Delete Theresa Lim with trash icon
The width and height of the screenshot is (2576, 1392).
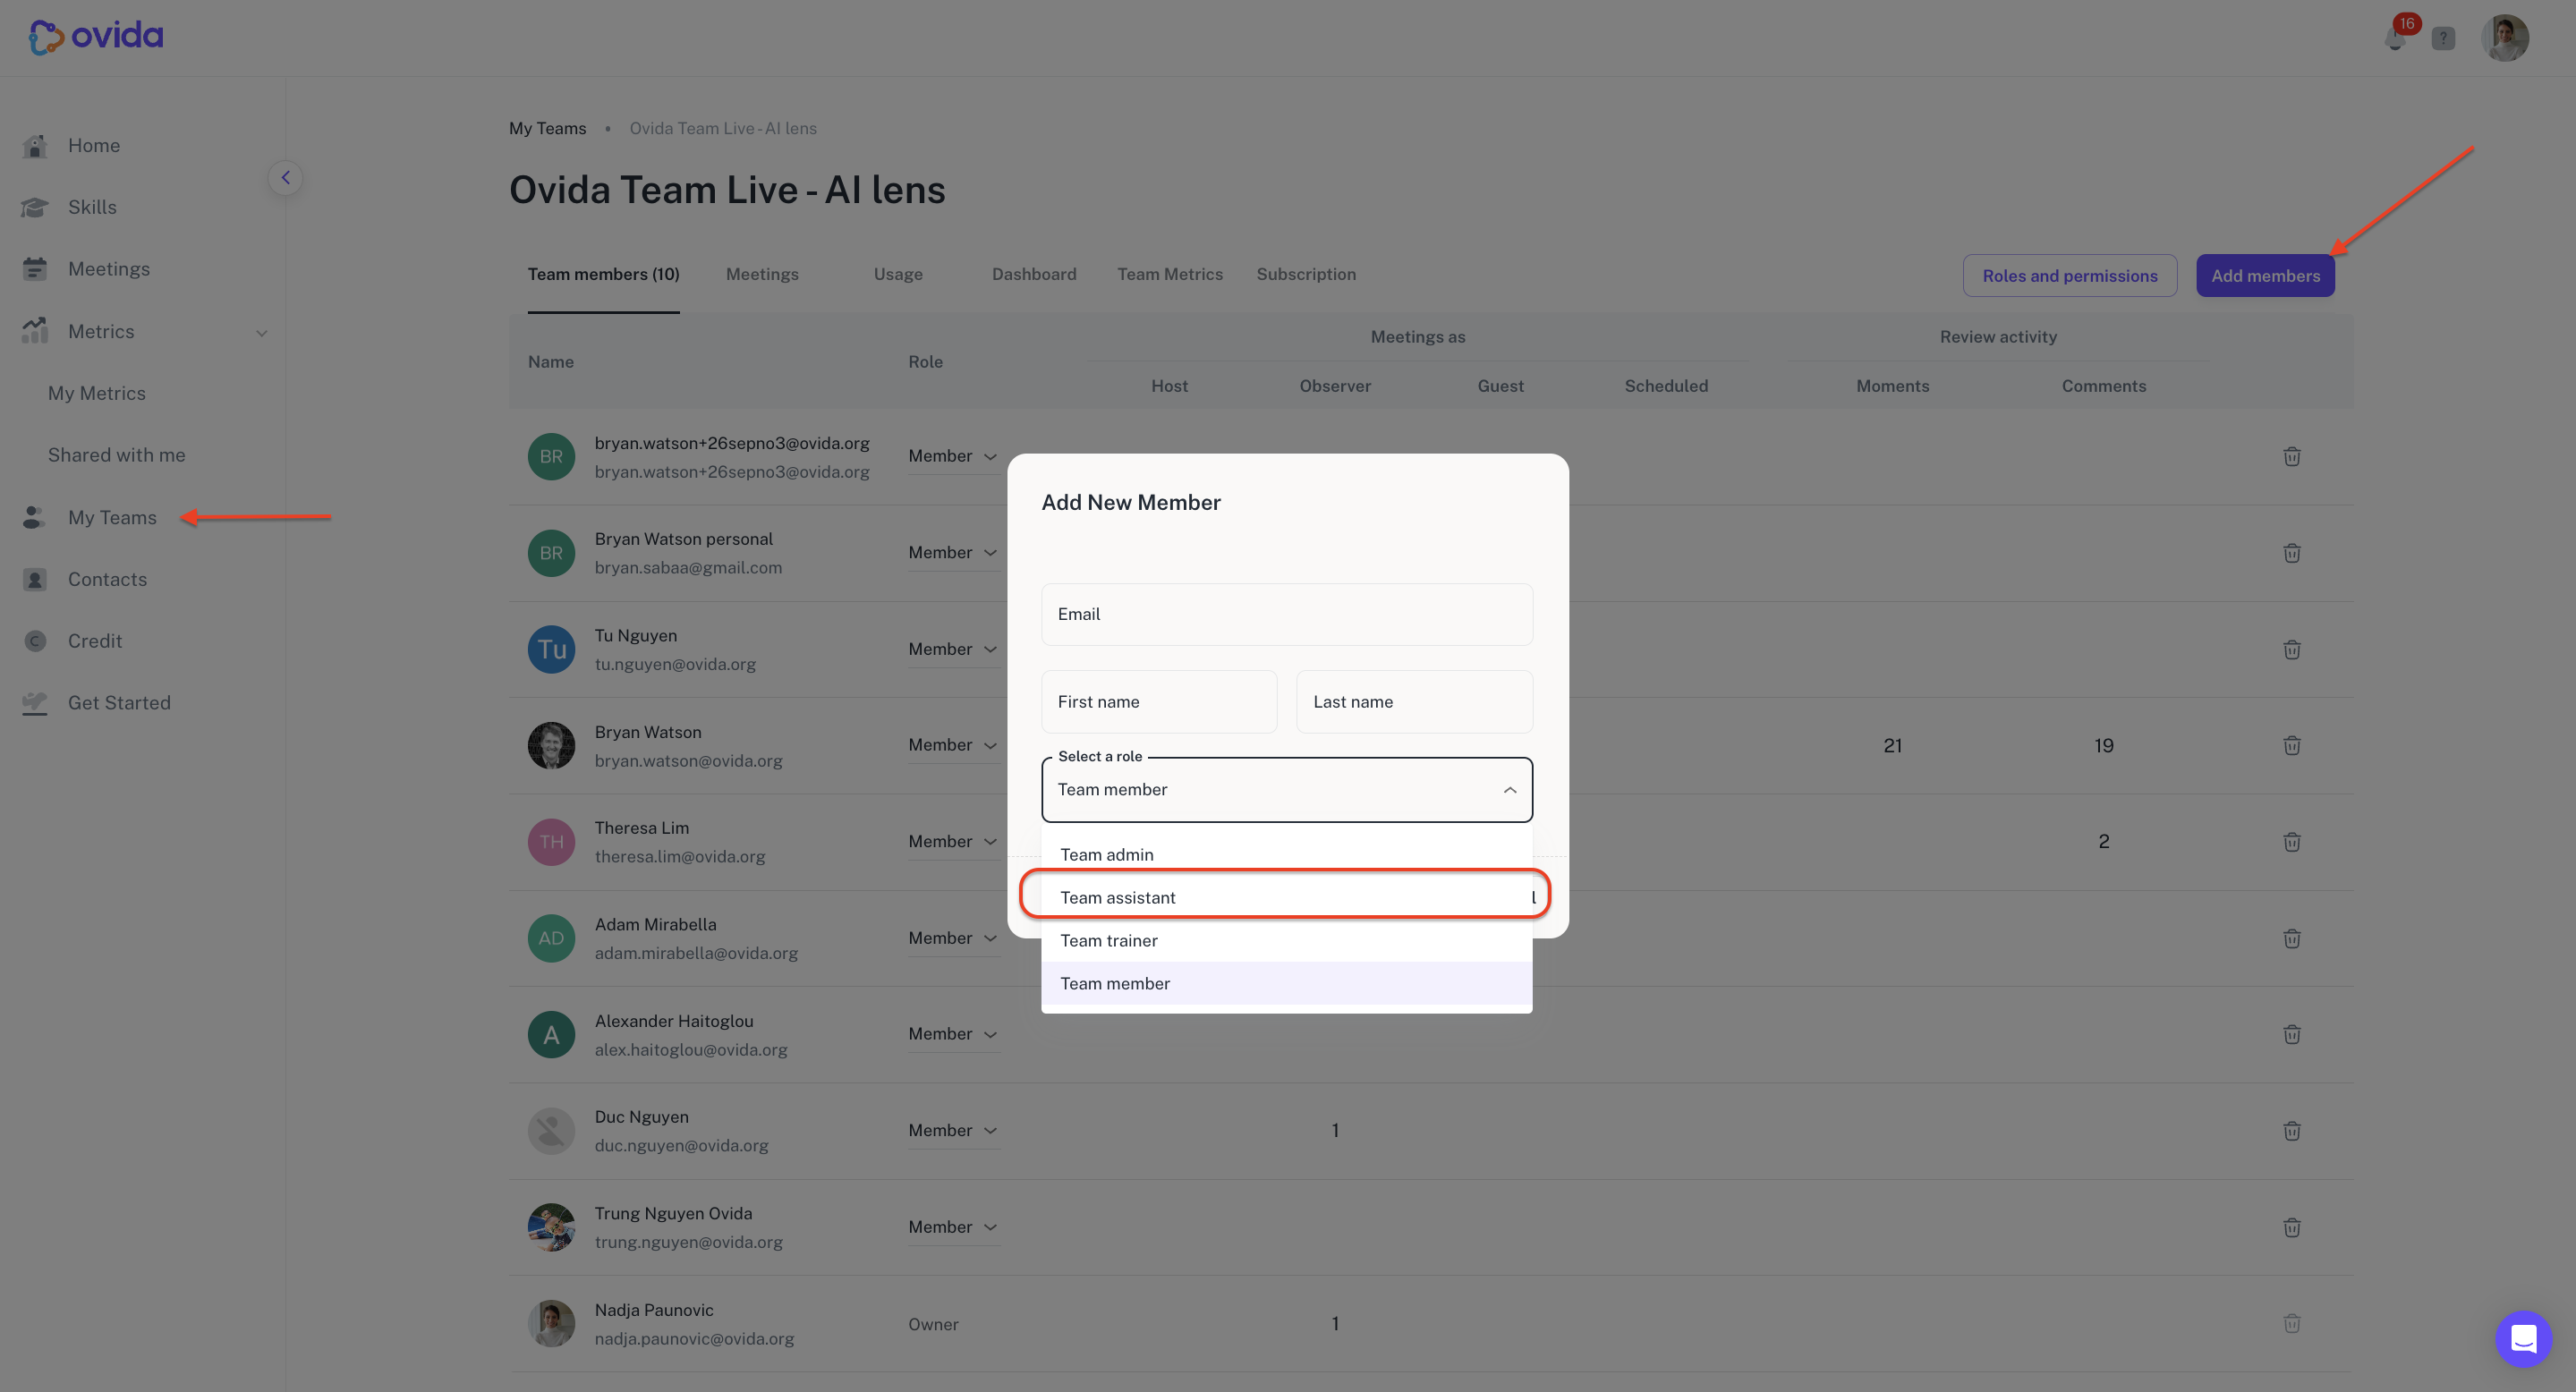click(2292, 842)
